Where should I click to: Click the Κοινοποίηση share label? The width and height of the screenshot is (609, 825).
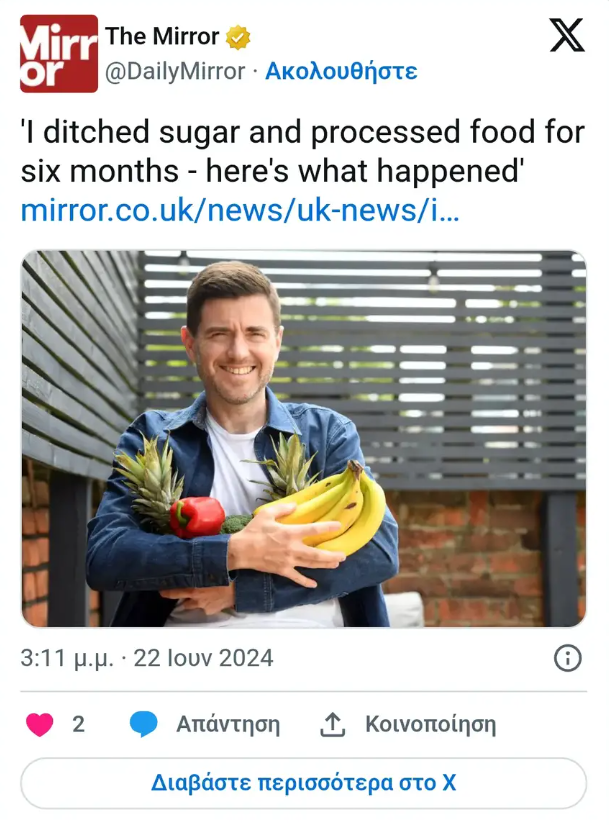click(430, 724)
